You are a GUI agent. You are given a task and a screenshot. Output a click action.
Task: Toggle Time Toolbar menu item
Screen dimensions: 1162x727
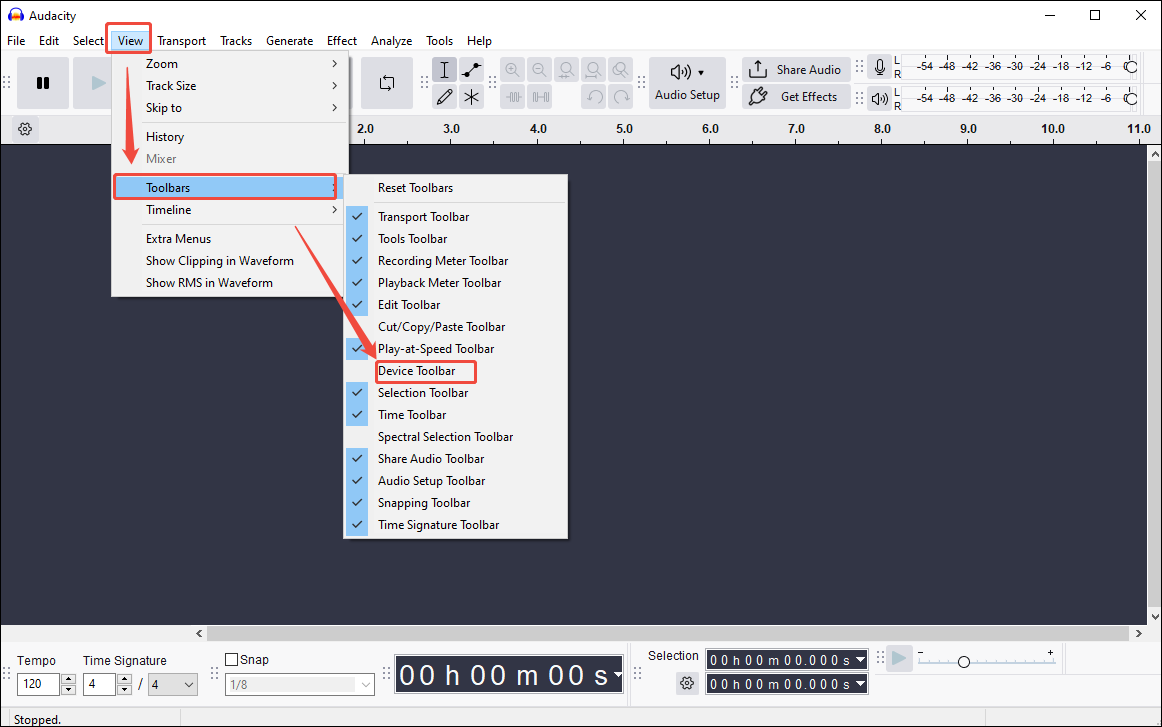tap(456, 414)
